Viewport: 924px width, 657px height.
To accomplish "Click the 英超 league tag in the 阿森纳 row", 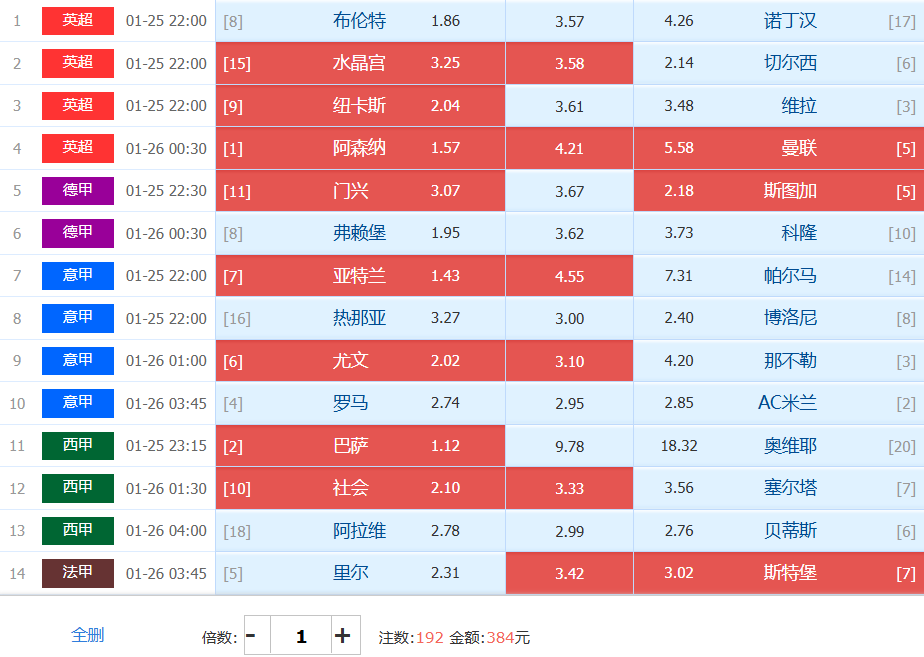I will [78, 147].
